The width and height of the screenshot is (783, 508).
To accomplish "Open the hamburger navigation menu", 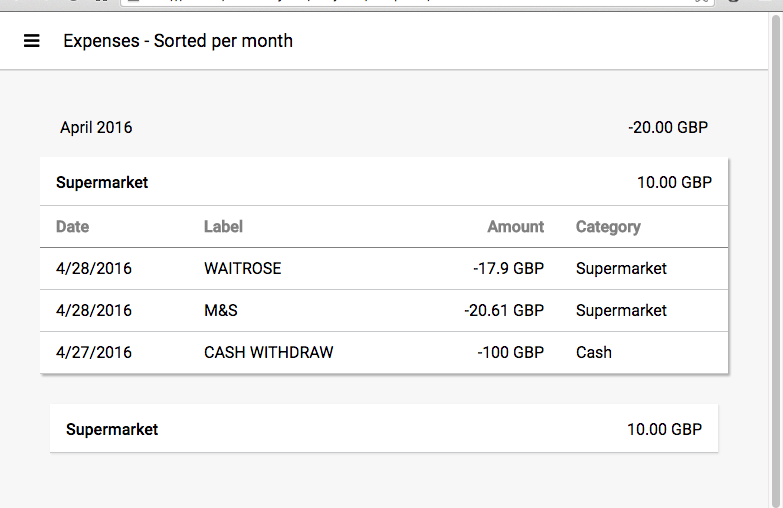I will (31, 40).
